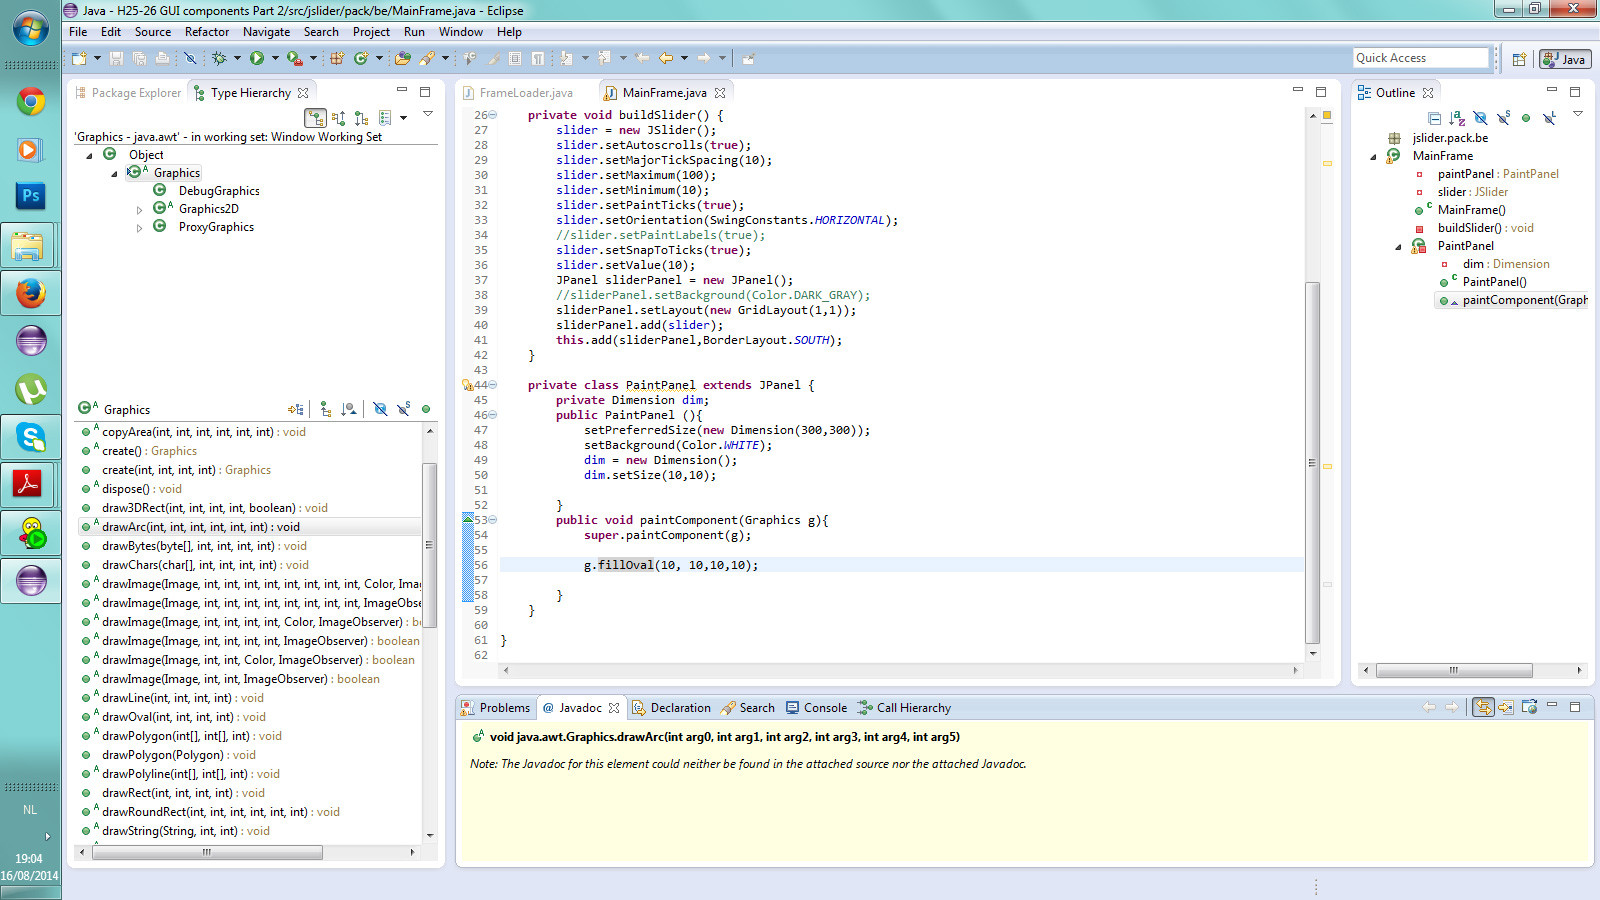Click the Quick Access search field
The width and height of the screenshot is (1600, 900).
[x=1420, y=58]
